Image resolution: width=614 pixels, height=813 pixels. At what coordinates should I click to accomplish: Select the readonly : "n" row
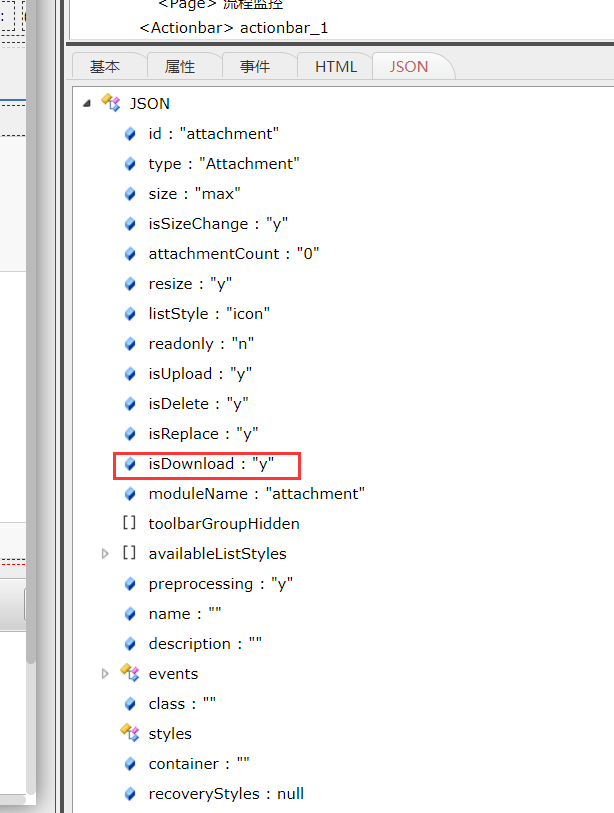201,344
